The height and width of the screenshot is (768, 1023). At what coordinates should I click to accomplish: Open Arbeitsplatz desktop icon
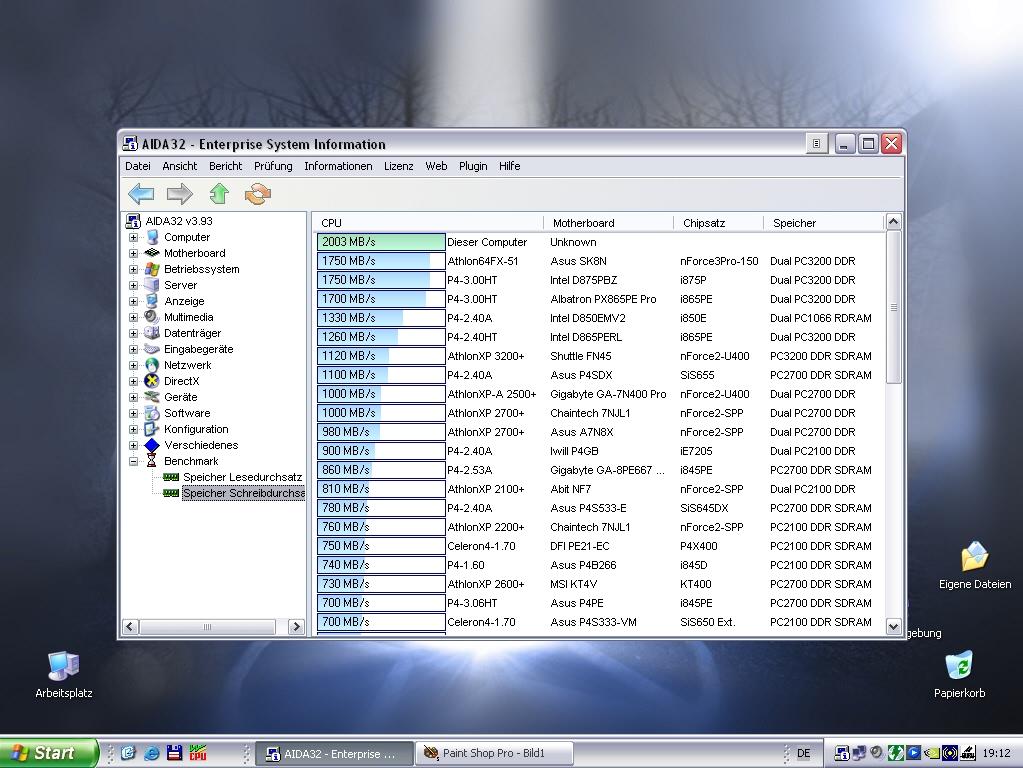click(x=63, y=667)
